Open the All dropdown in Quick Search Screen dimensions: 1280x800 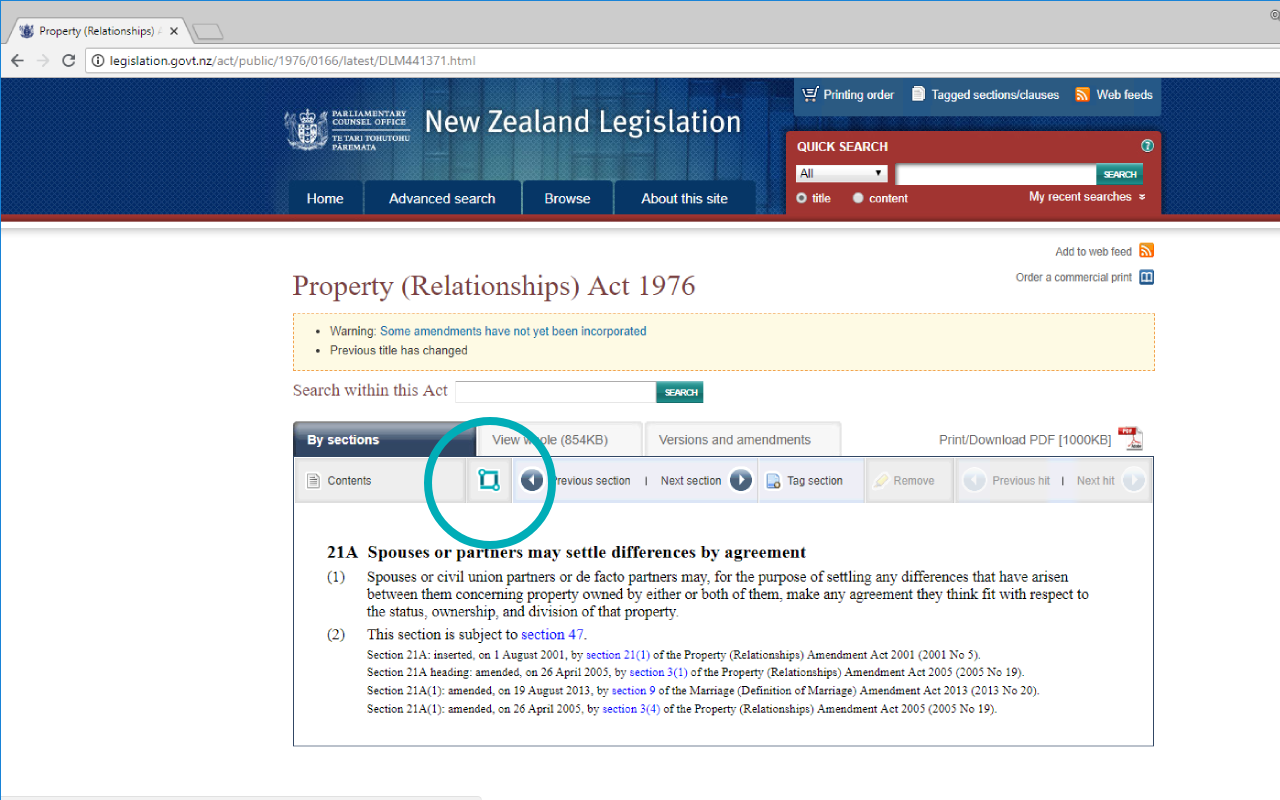coord(842,173)
